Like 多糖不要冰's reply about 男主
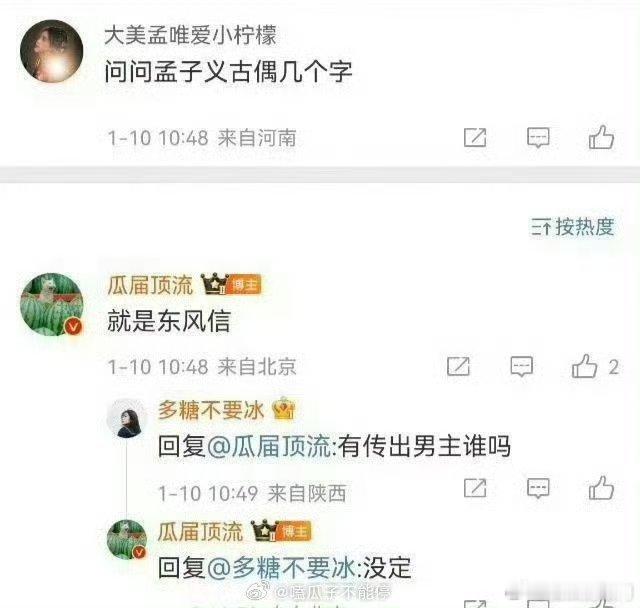Screen dimensions: 640x608 (601, 488)
